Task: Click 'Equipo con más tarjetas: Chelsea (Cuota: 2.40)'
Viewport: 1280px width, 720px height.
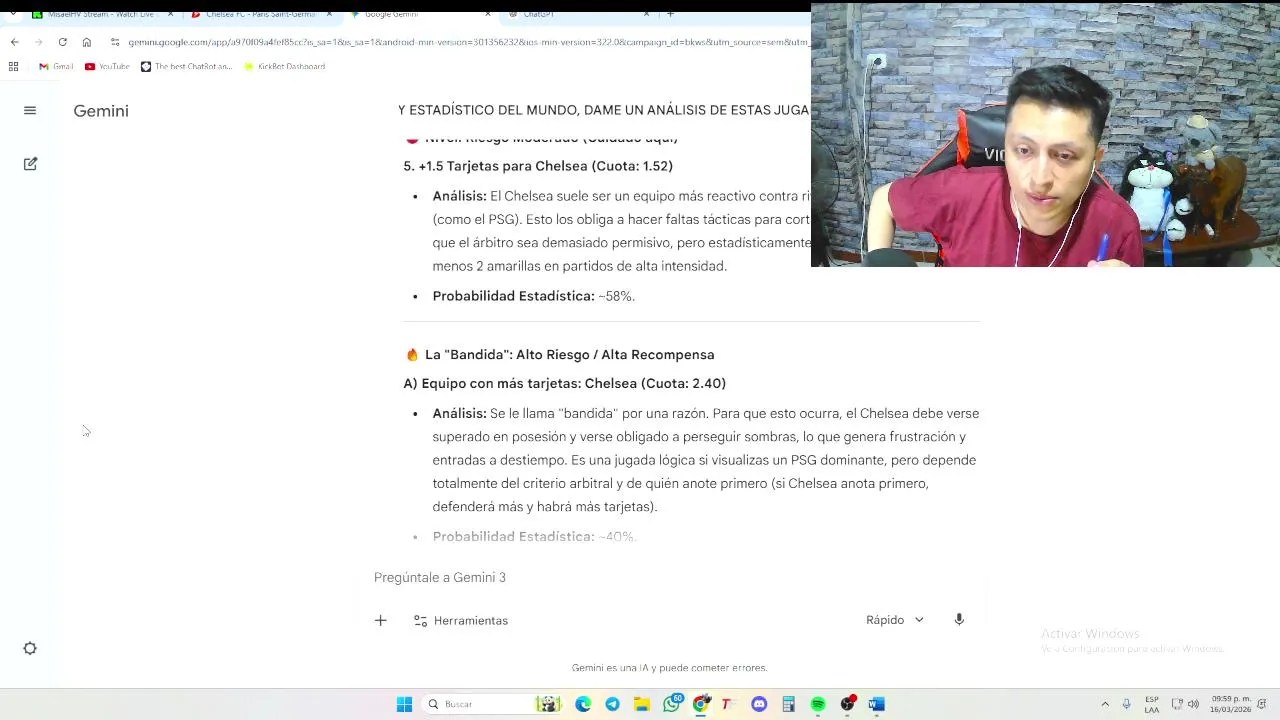Action: pos(565,384)
